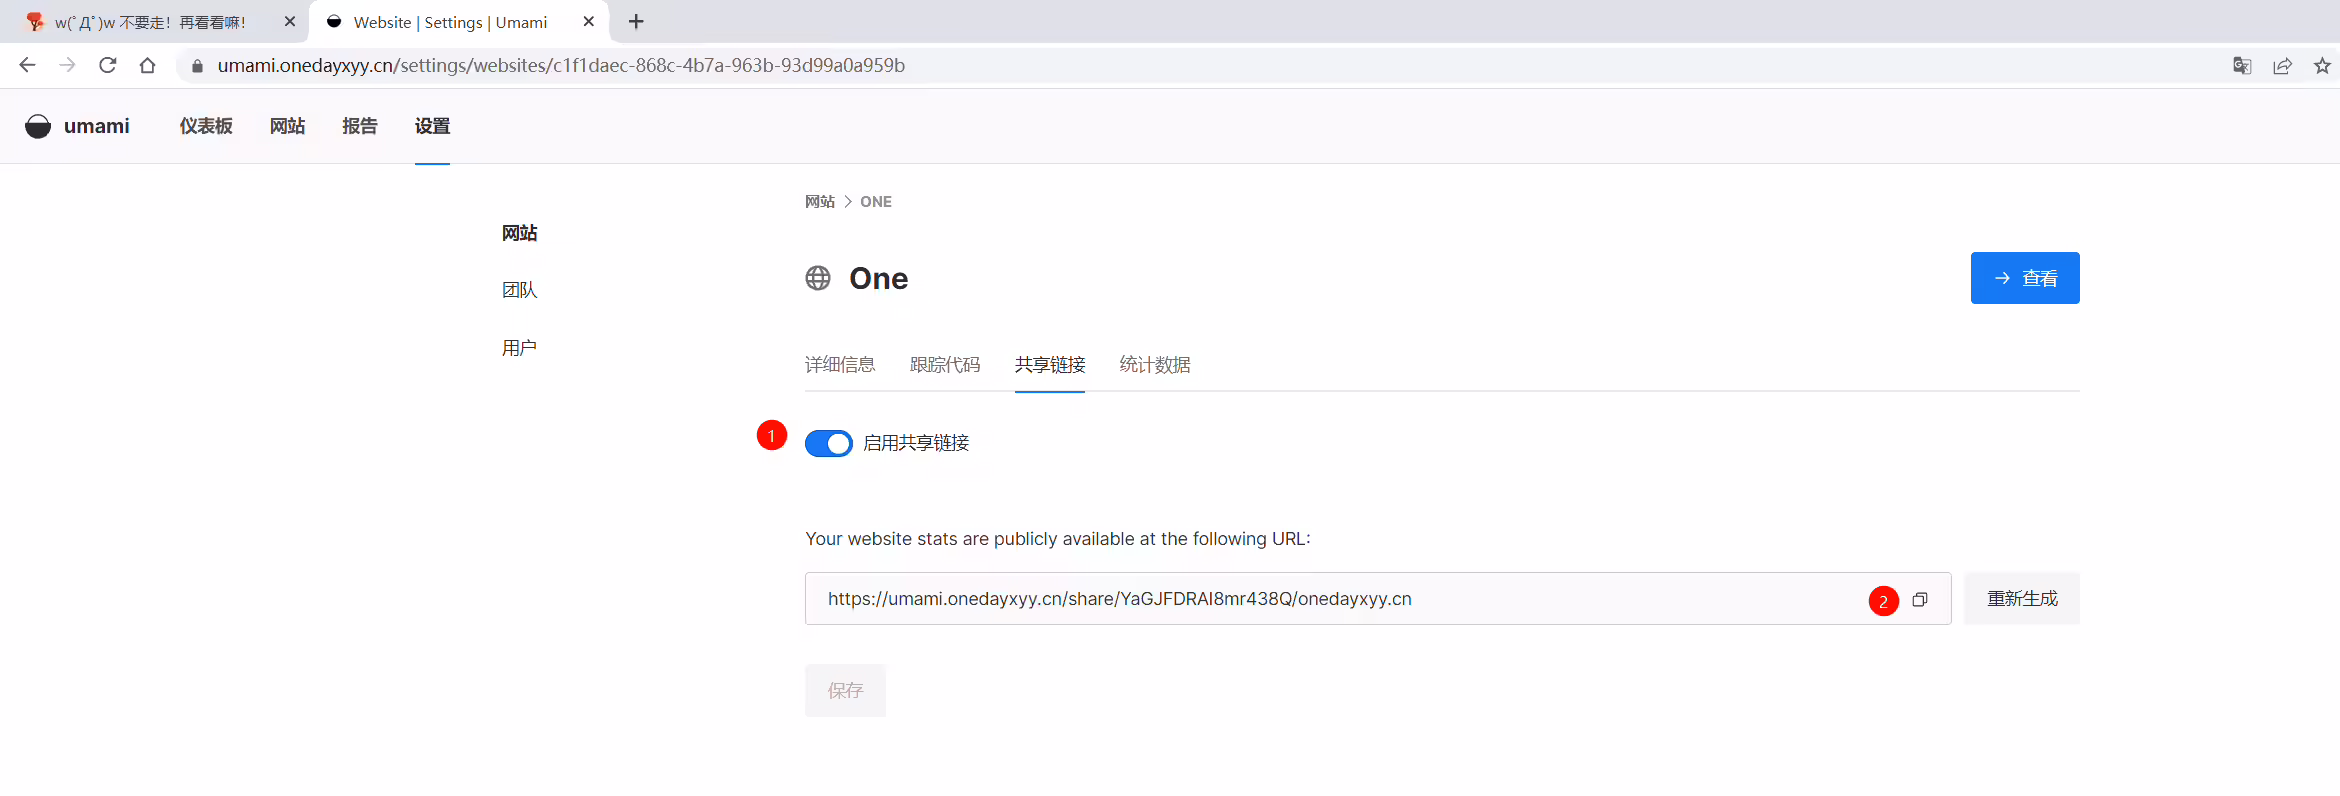Image resolution: width=2340 pixels, height=796 pixels.
Task: Switch to the 详细信息 tab
Action: click(x=840, y=365)
